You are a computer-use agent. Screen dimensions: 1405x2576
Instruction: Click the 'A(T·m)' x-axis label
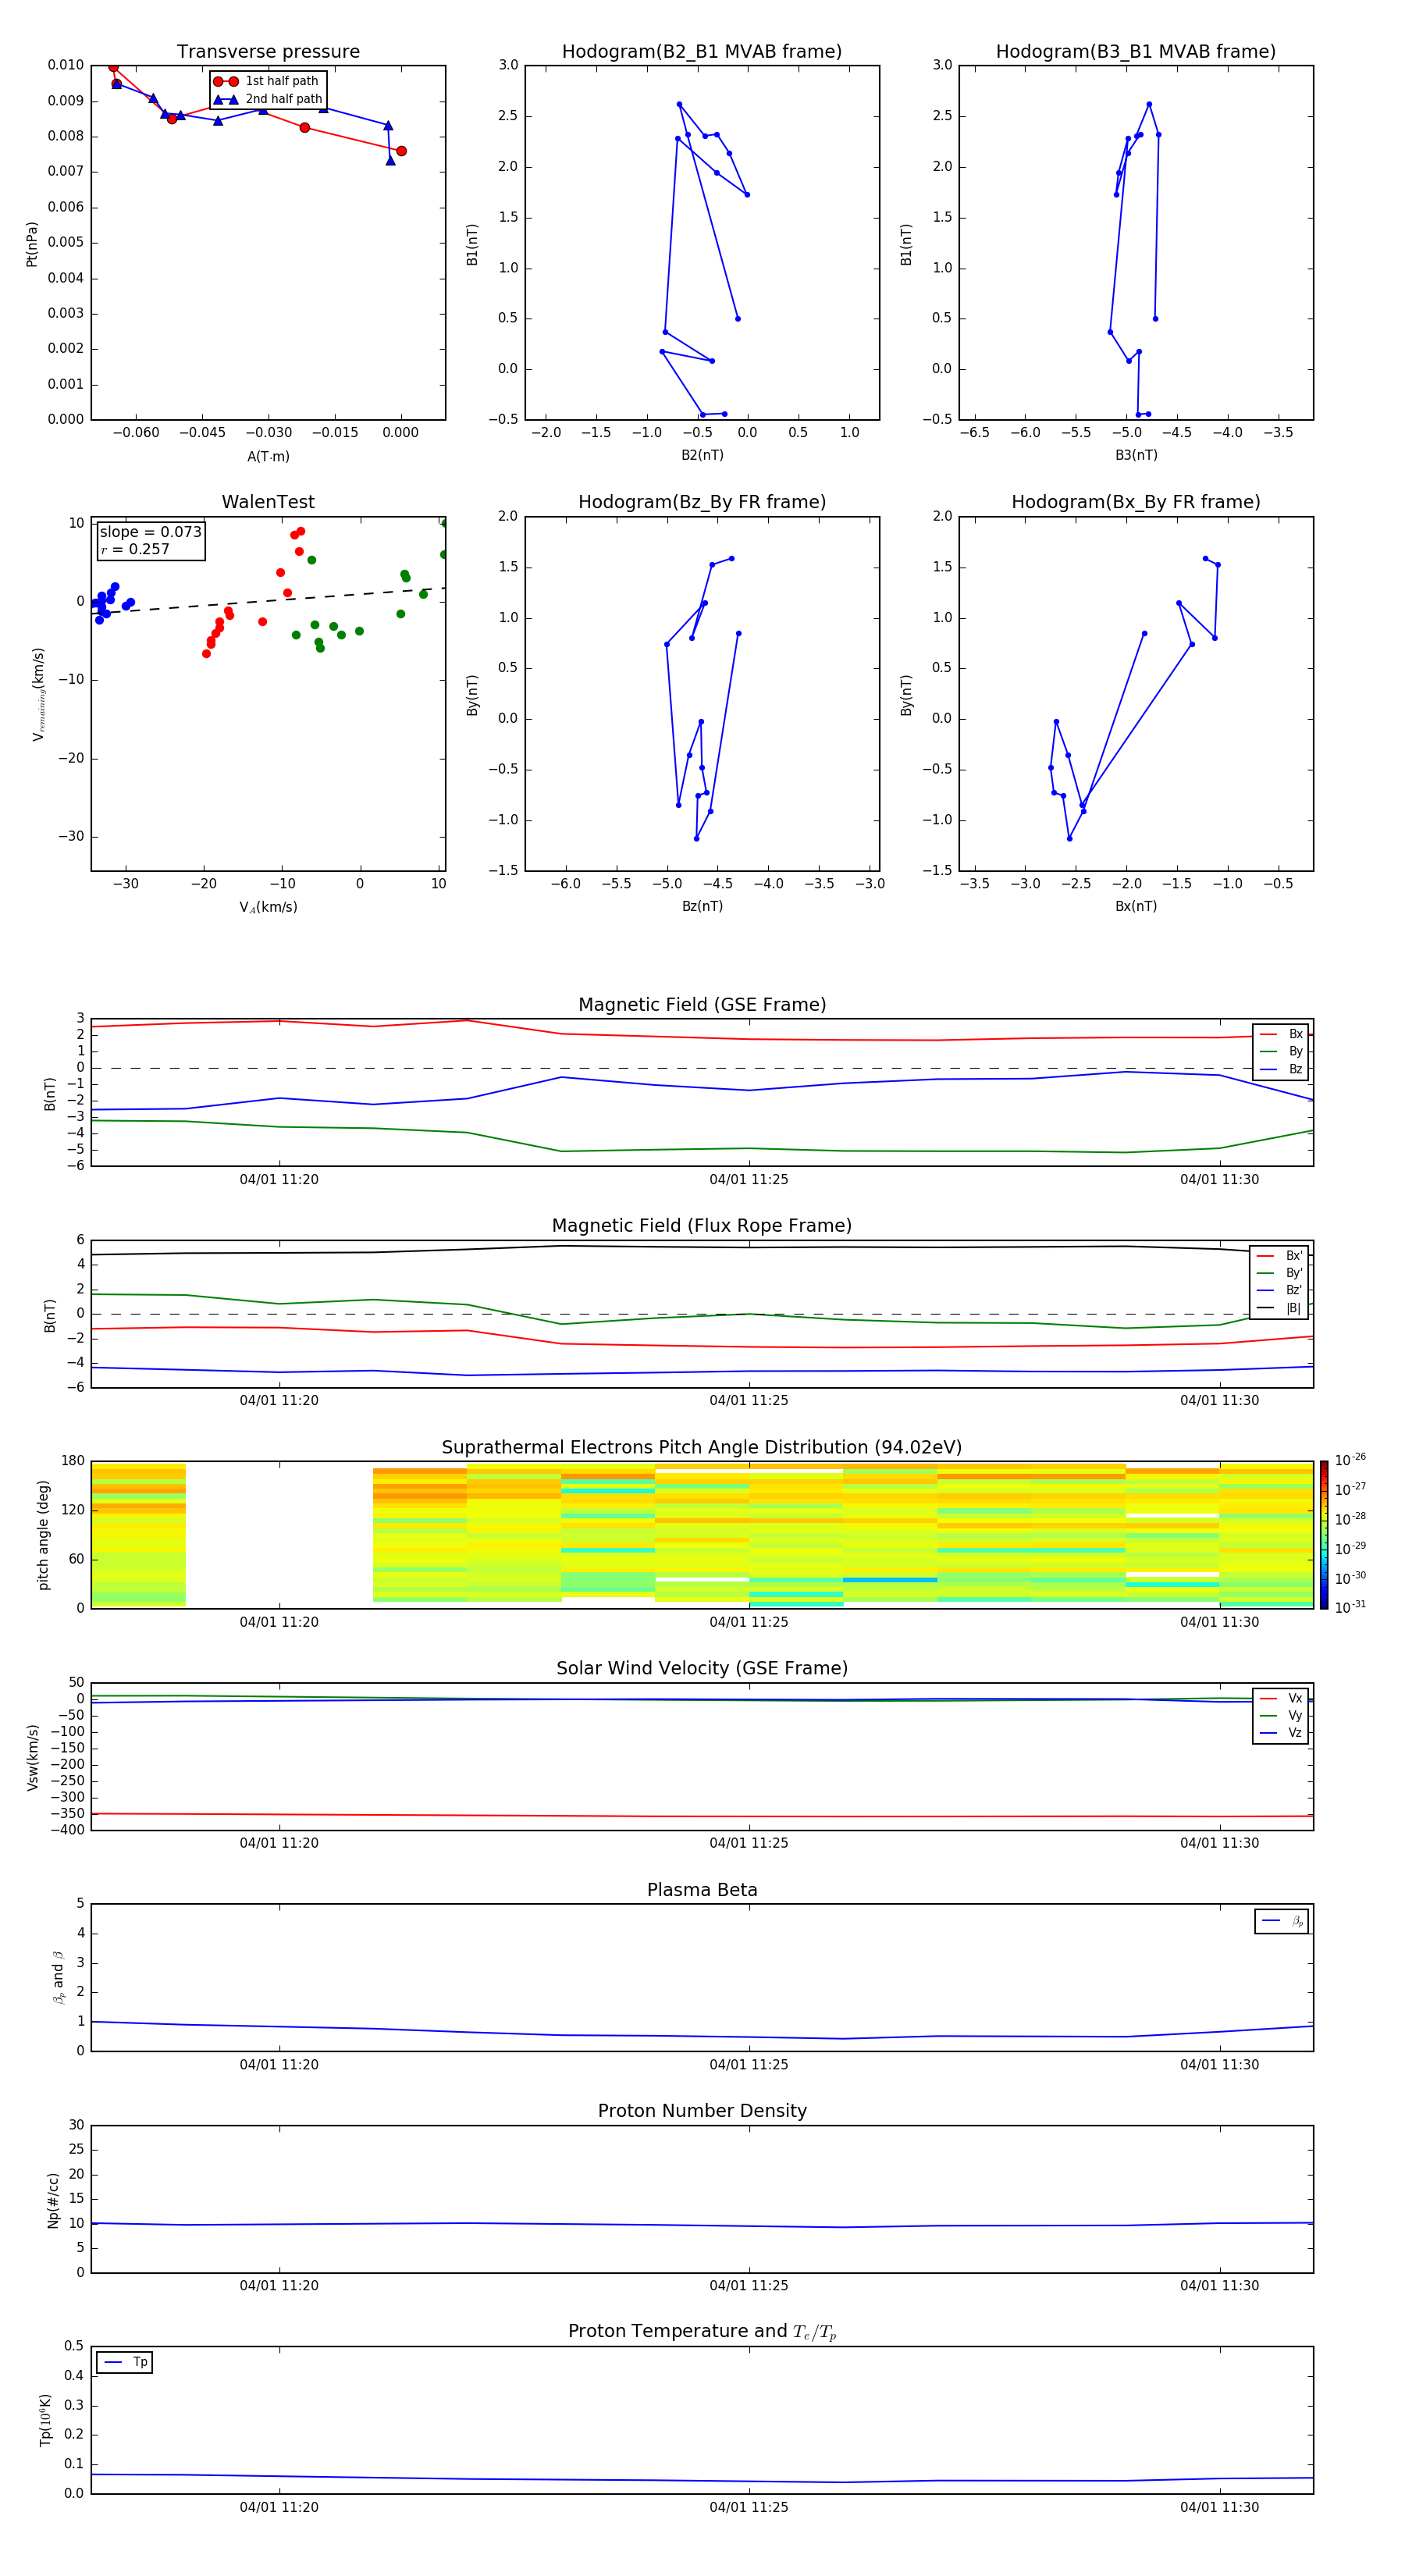[x=268, y=456]
